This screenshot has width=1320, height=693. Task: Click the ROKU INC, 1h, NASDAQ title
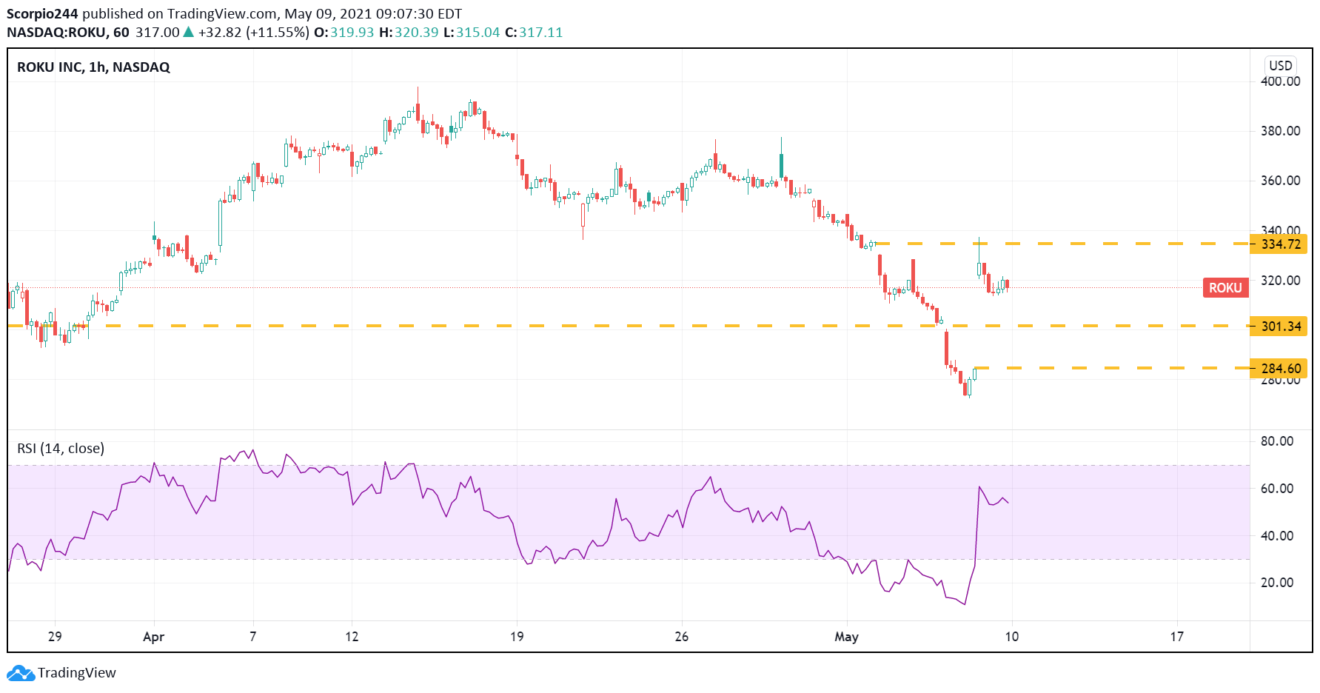[93, 67]
